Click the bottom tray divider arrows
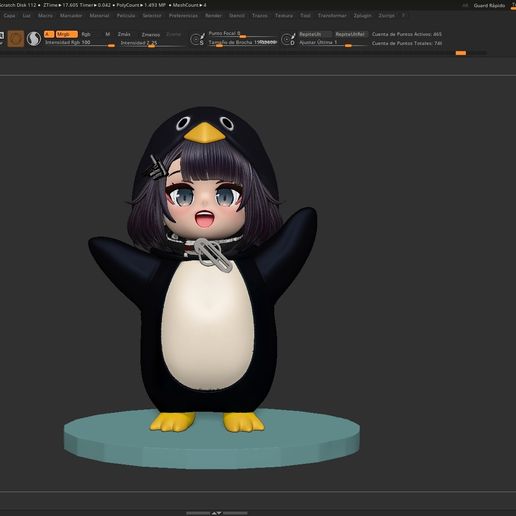The width and height of the screenshot is (516, 516). pyautogui.click(x=217, y=513)
